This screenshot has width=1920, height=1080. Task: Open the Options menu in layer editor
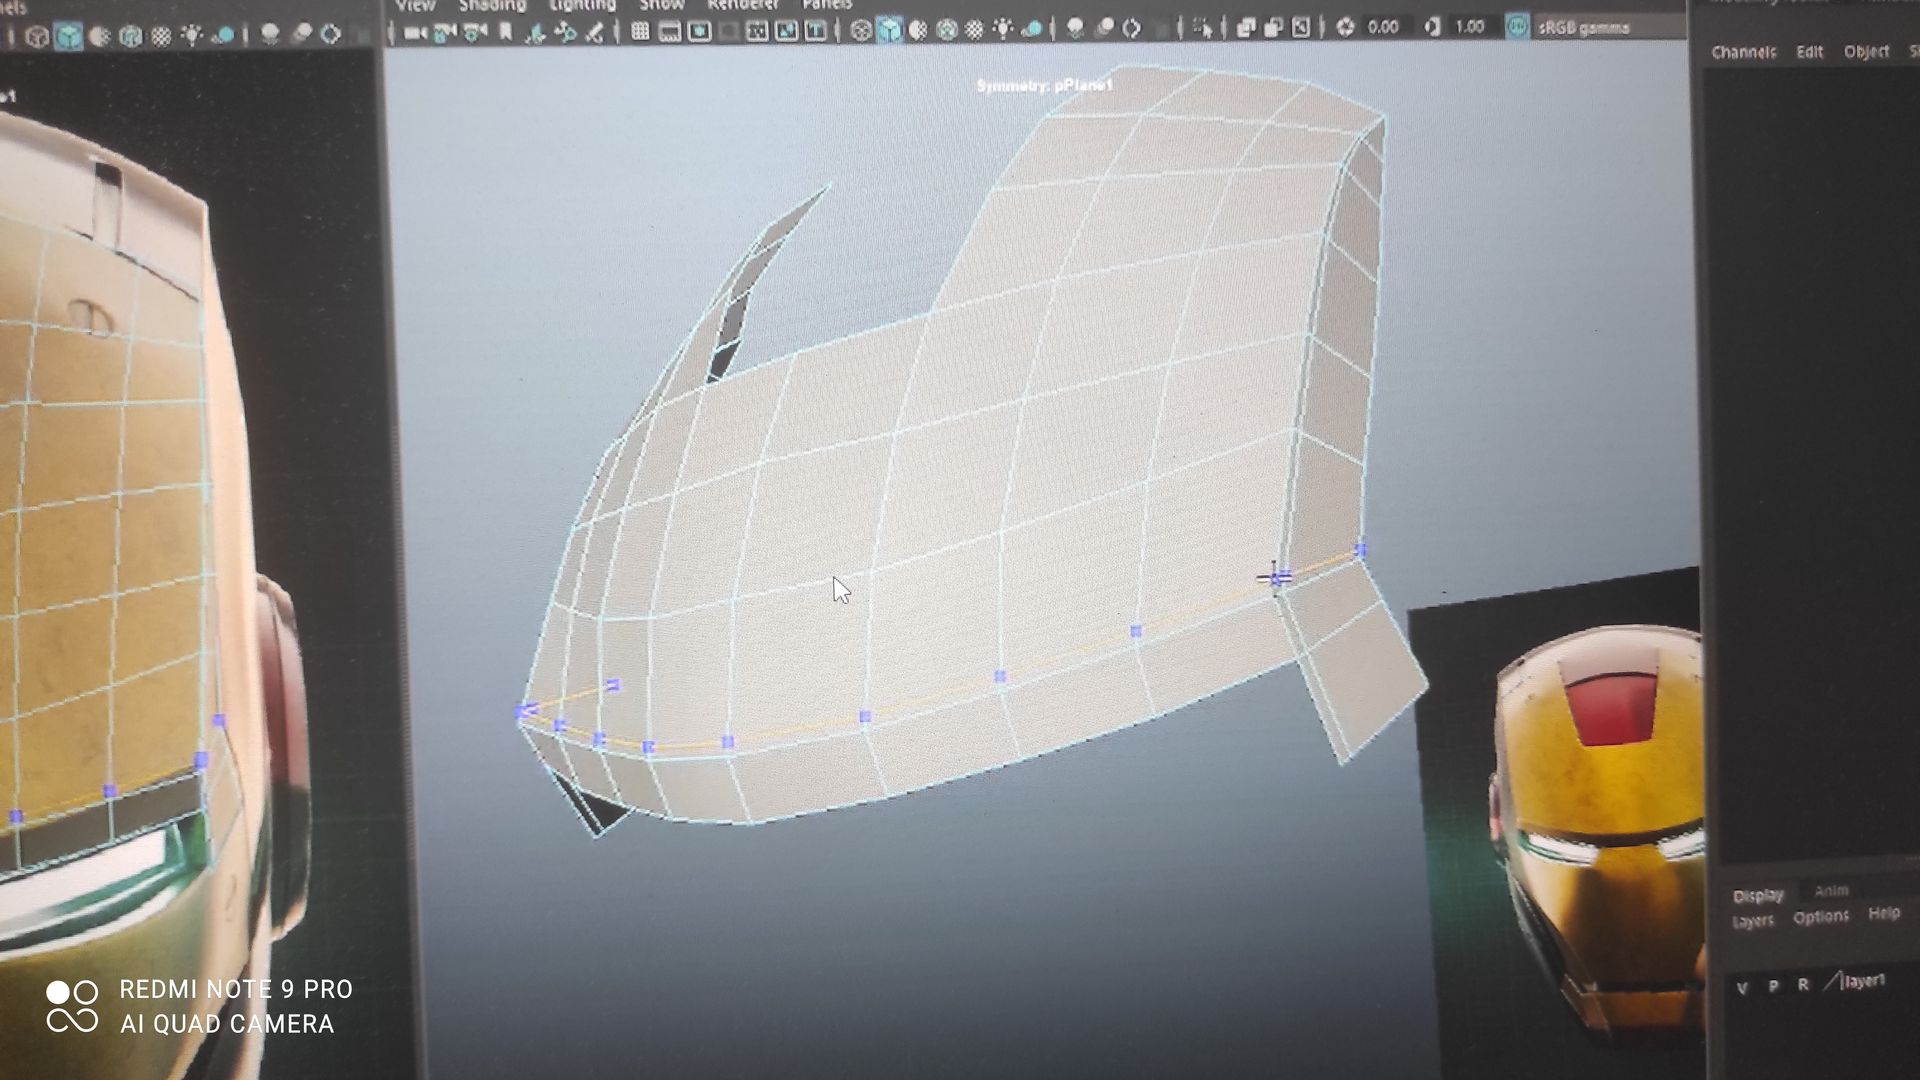pos(1820,917)
